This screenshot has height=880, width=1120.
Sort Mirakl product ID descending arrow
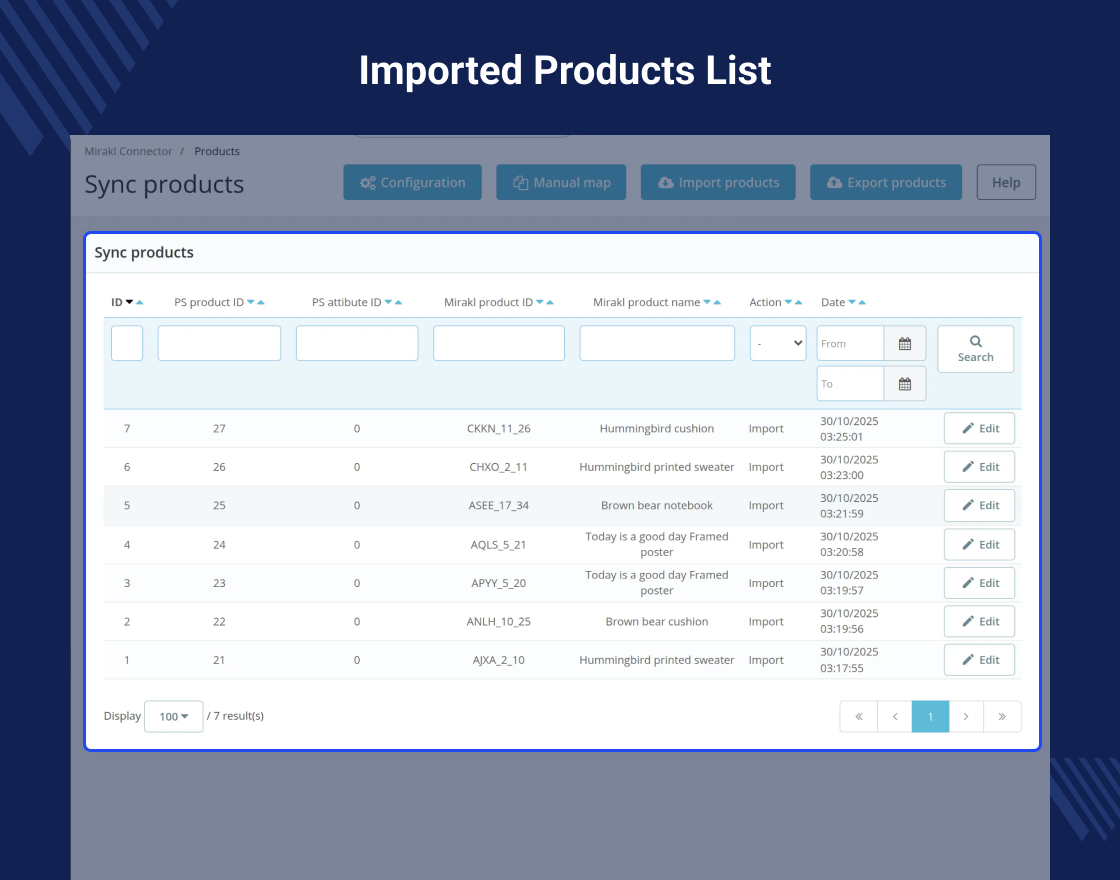click(540, 302)
